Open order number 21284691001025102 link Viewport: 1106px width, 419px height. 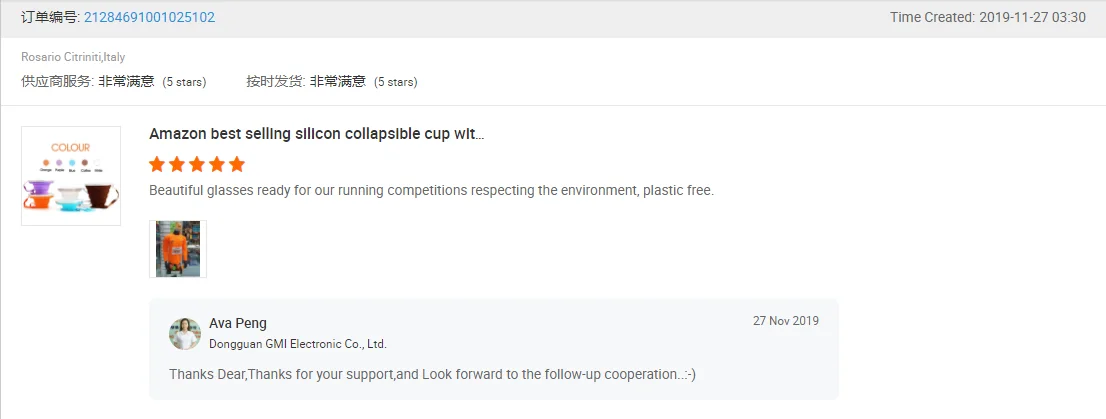coord(149,17)
